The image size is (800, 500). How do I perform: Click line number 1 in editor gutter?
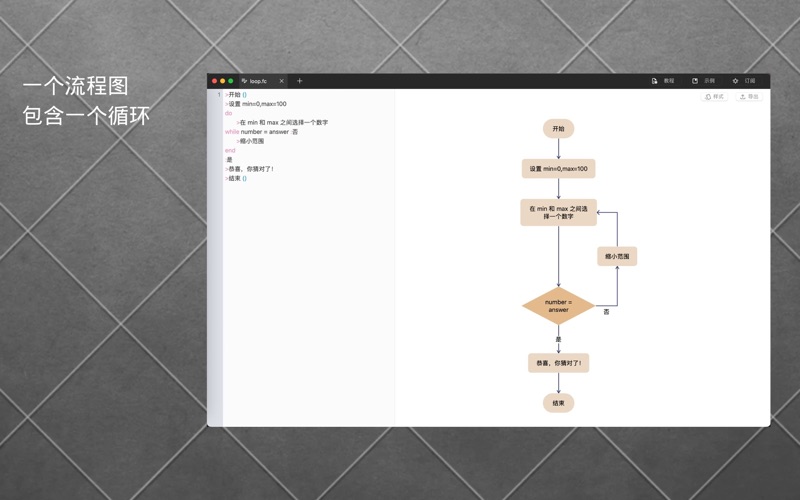218,95
